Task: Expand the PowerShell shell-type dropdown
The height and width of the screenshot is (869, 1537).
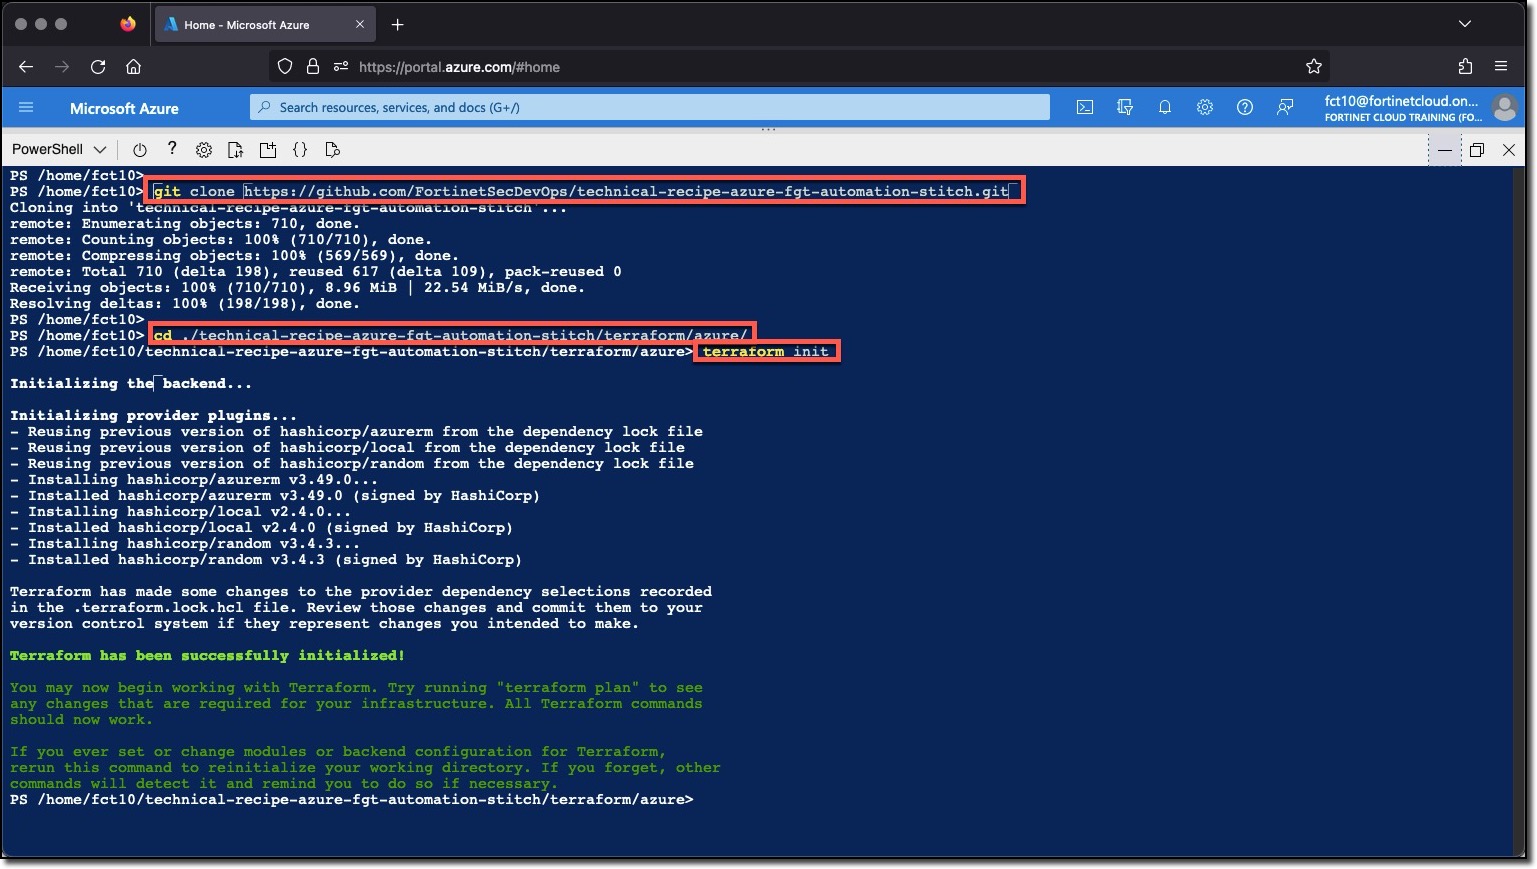Action: 59,149
